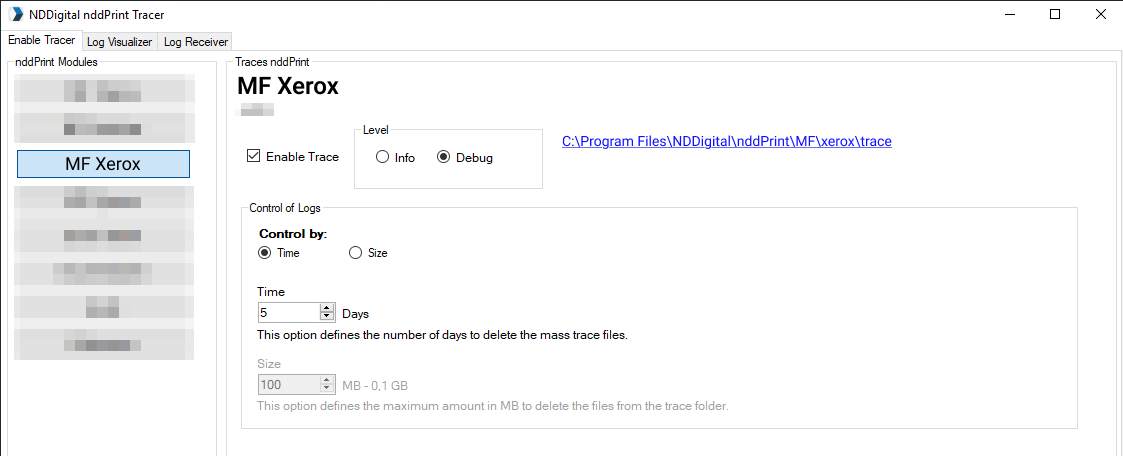Select the MF Xerox module
The height and width of the screenshot is (456, 1123).
[x=103, y=164]
